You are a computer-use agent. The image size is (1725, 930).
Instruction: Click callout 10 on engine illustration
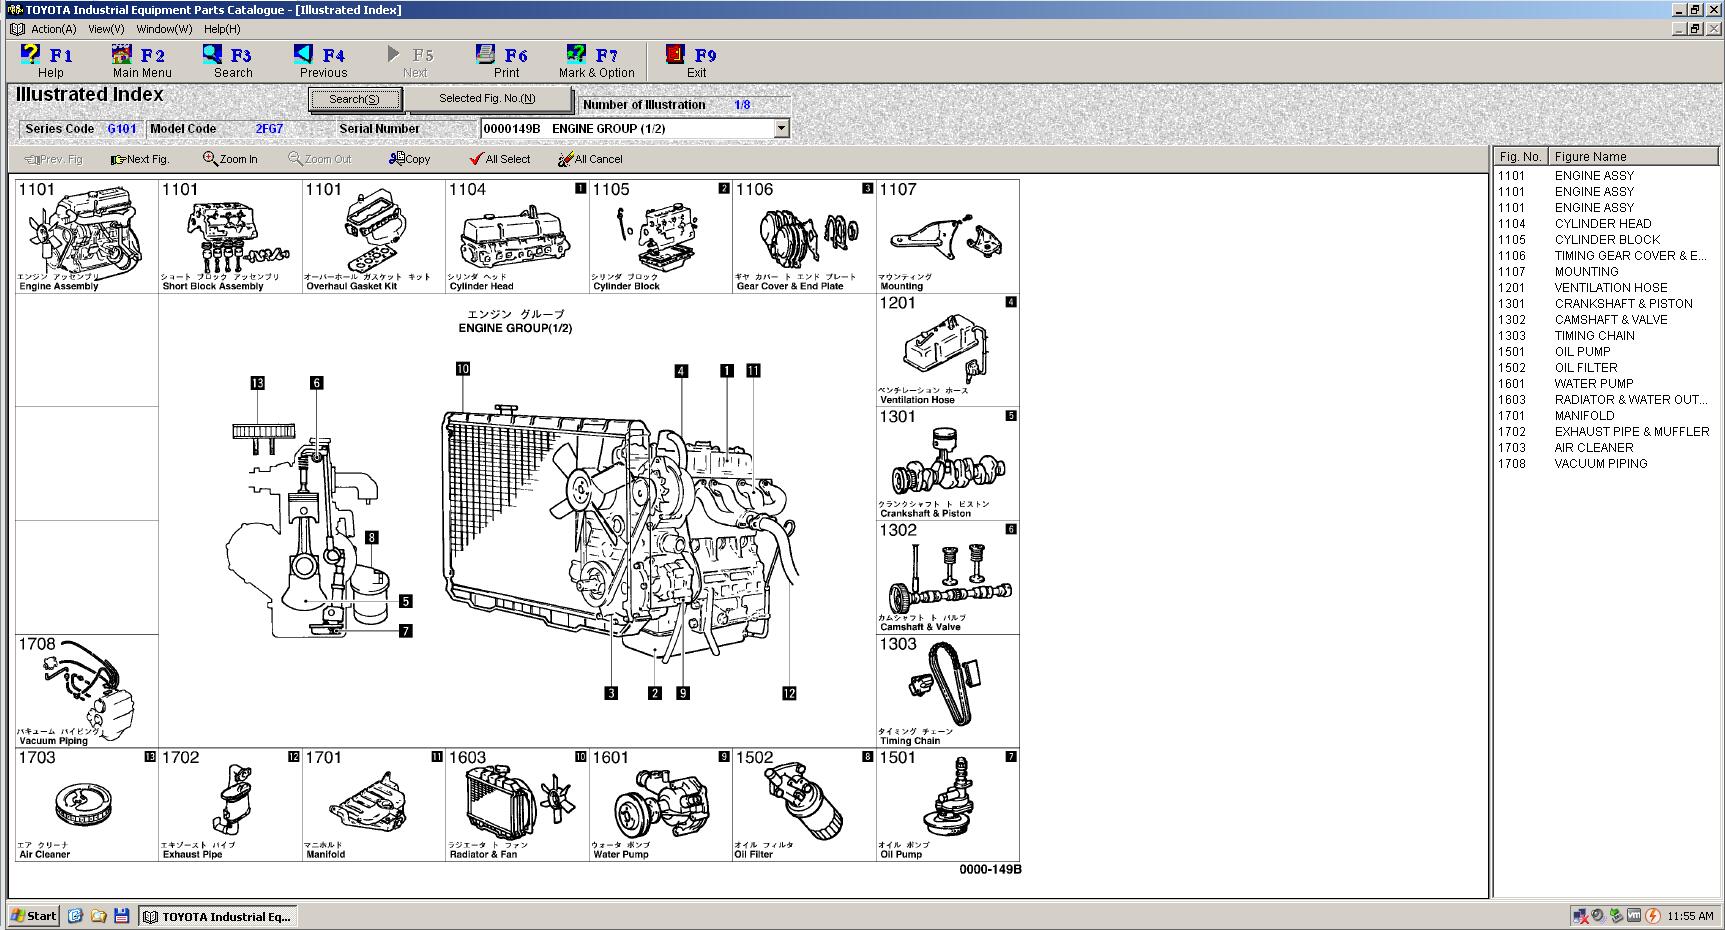click(462, 369)
